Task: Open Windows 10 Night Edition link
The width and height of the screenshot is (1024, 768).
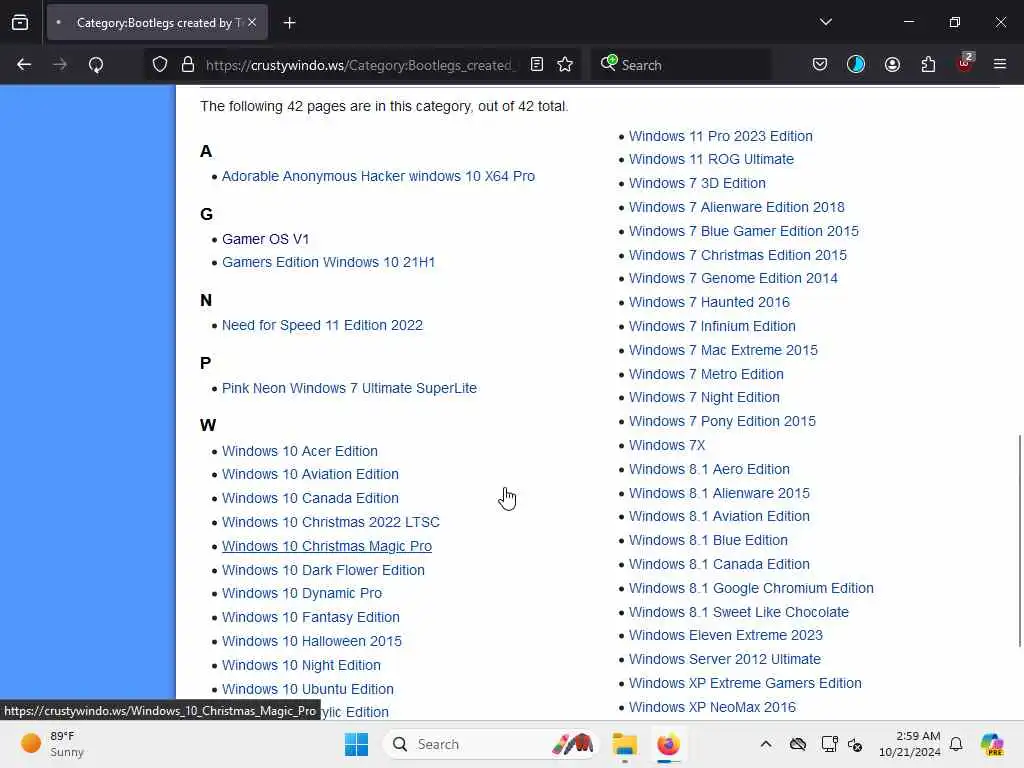Action: (x=301, y=665)
